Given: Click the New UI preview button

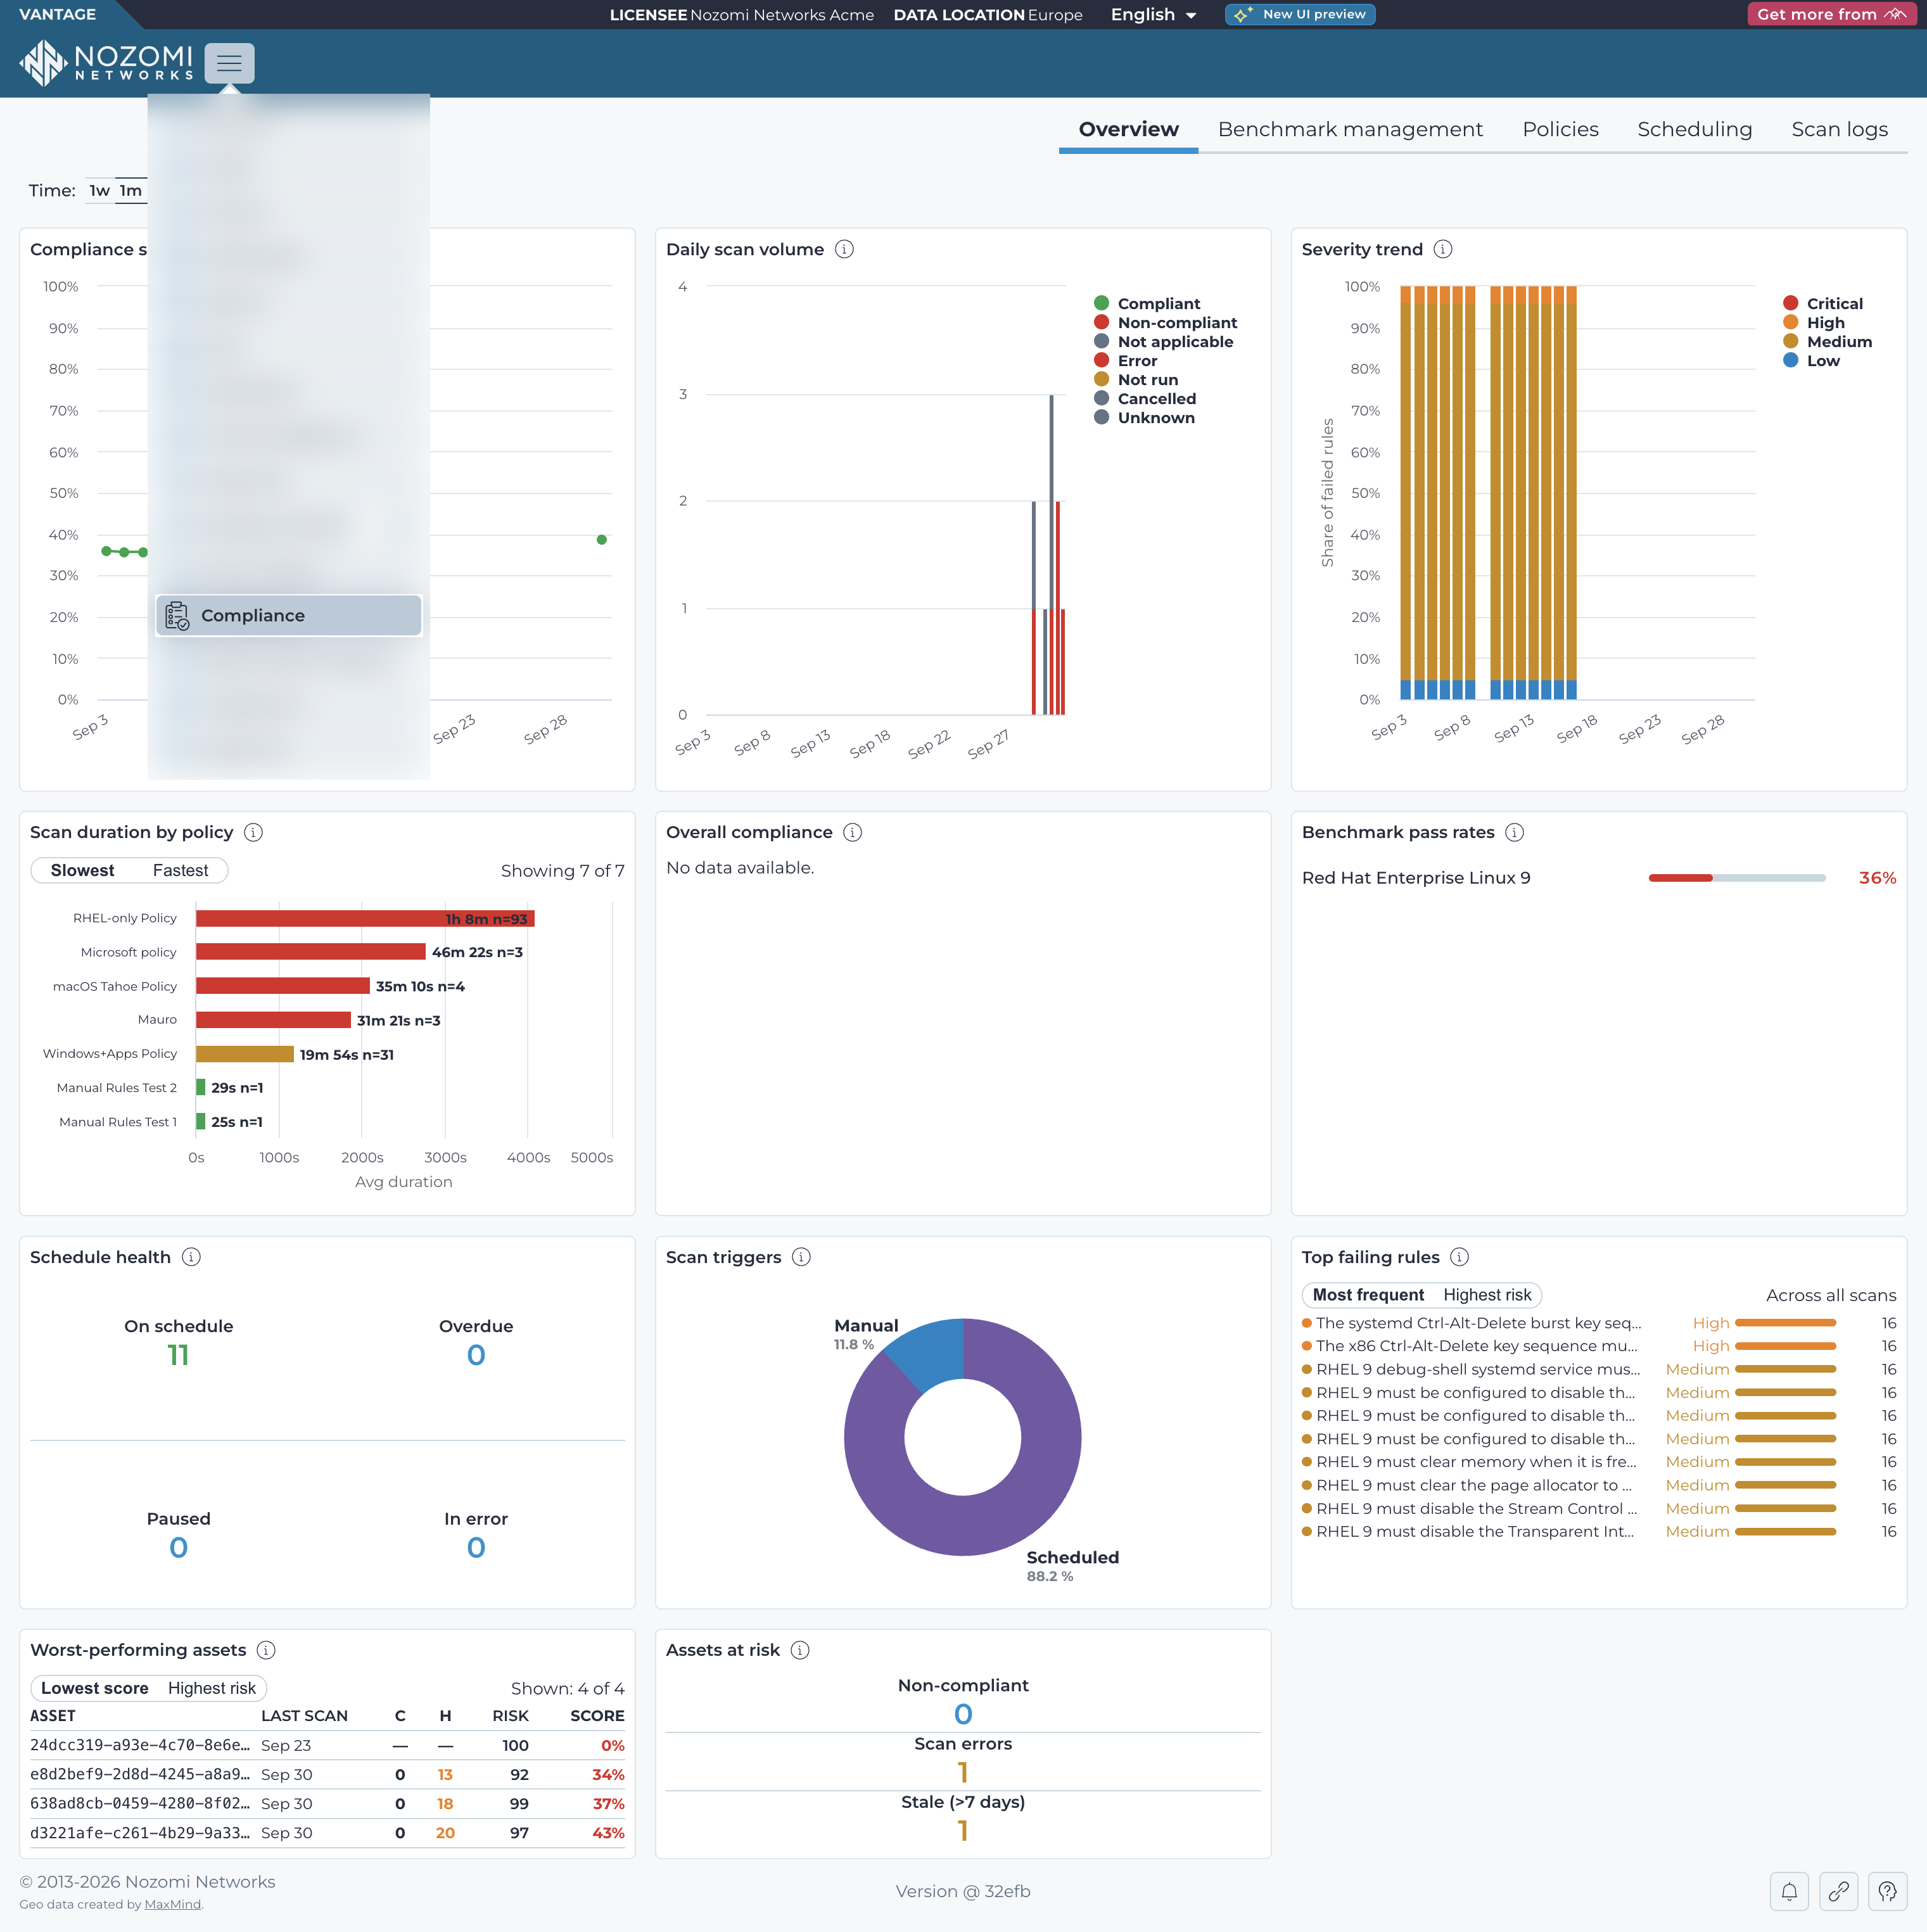Looking at the screenshot, I should (x=1300, y=14).
